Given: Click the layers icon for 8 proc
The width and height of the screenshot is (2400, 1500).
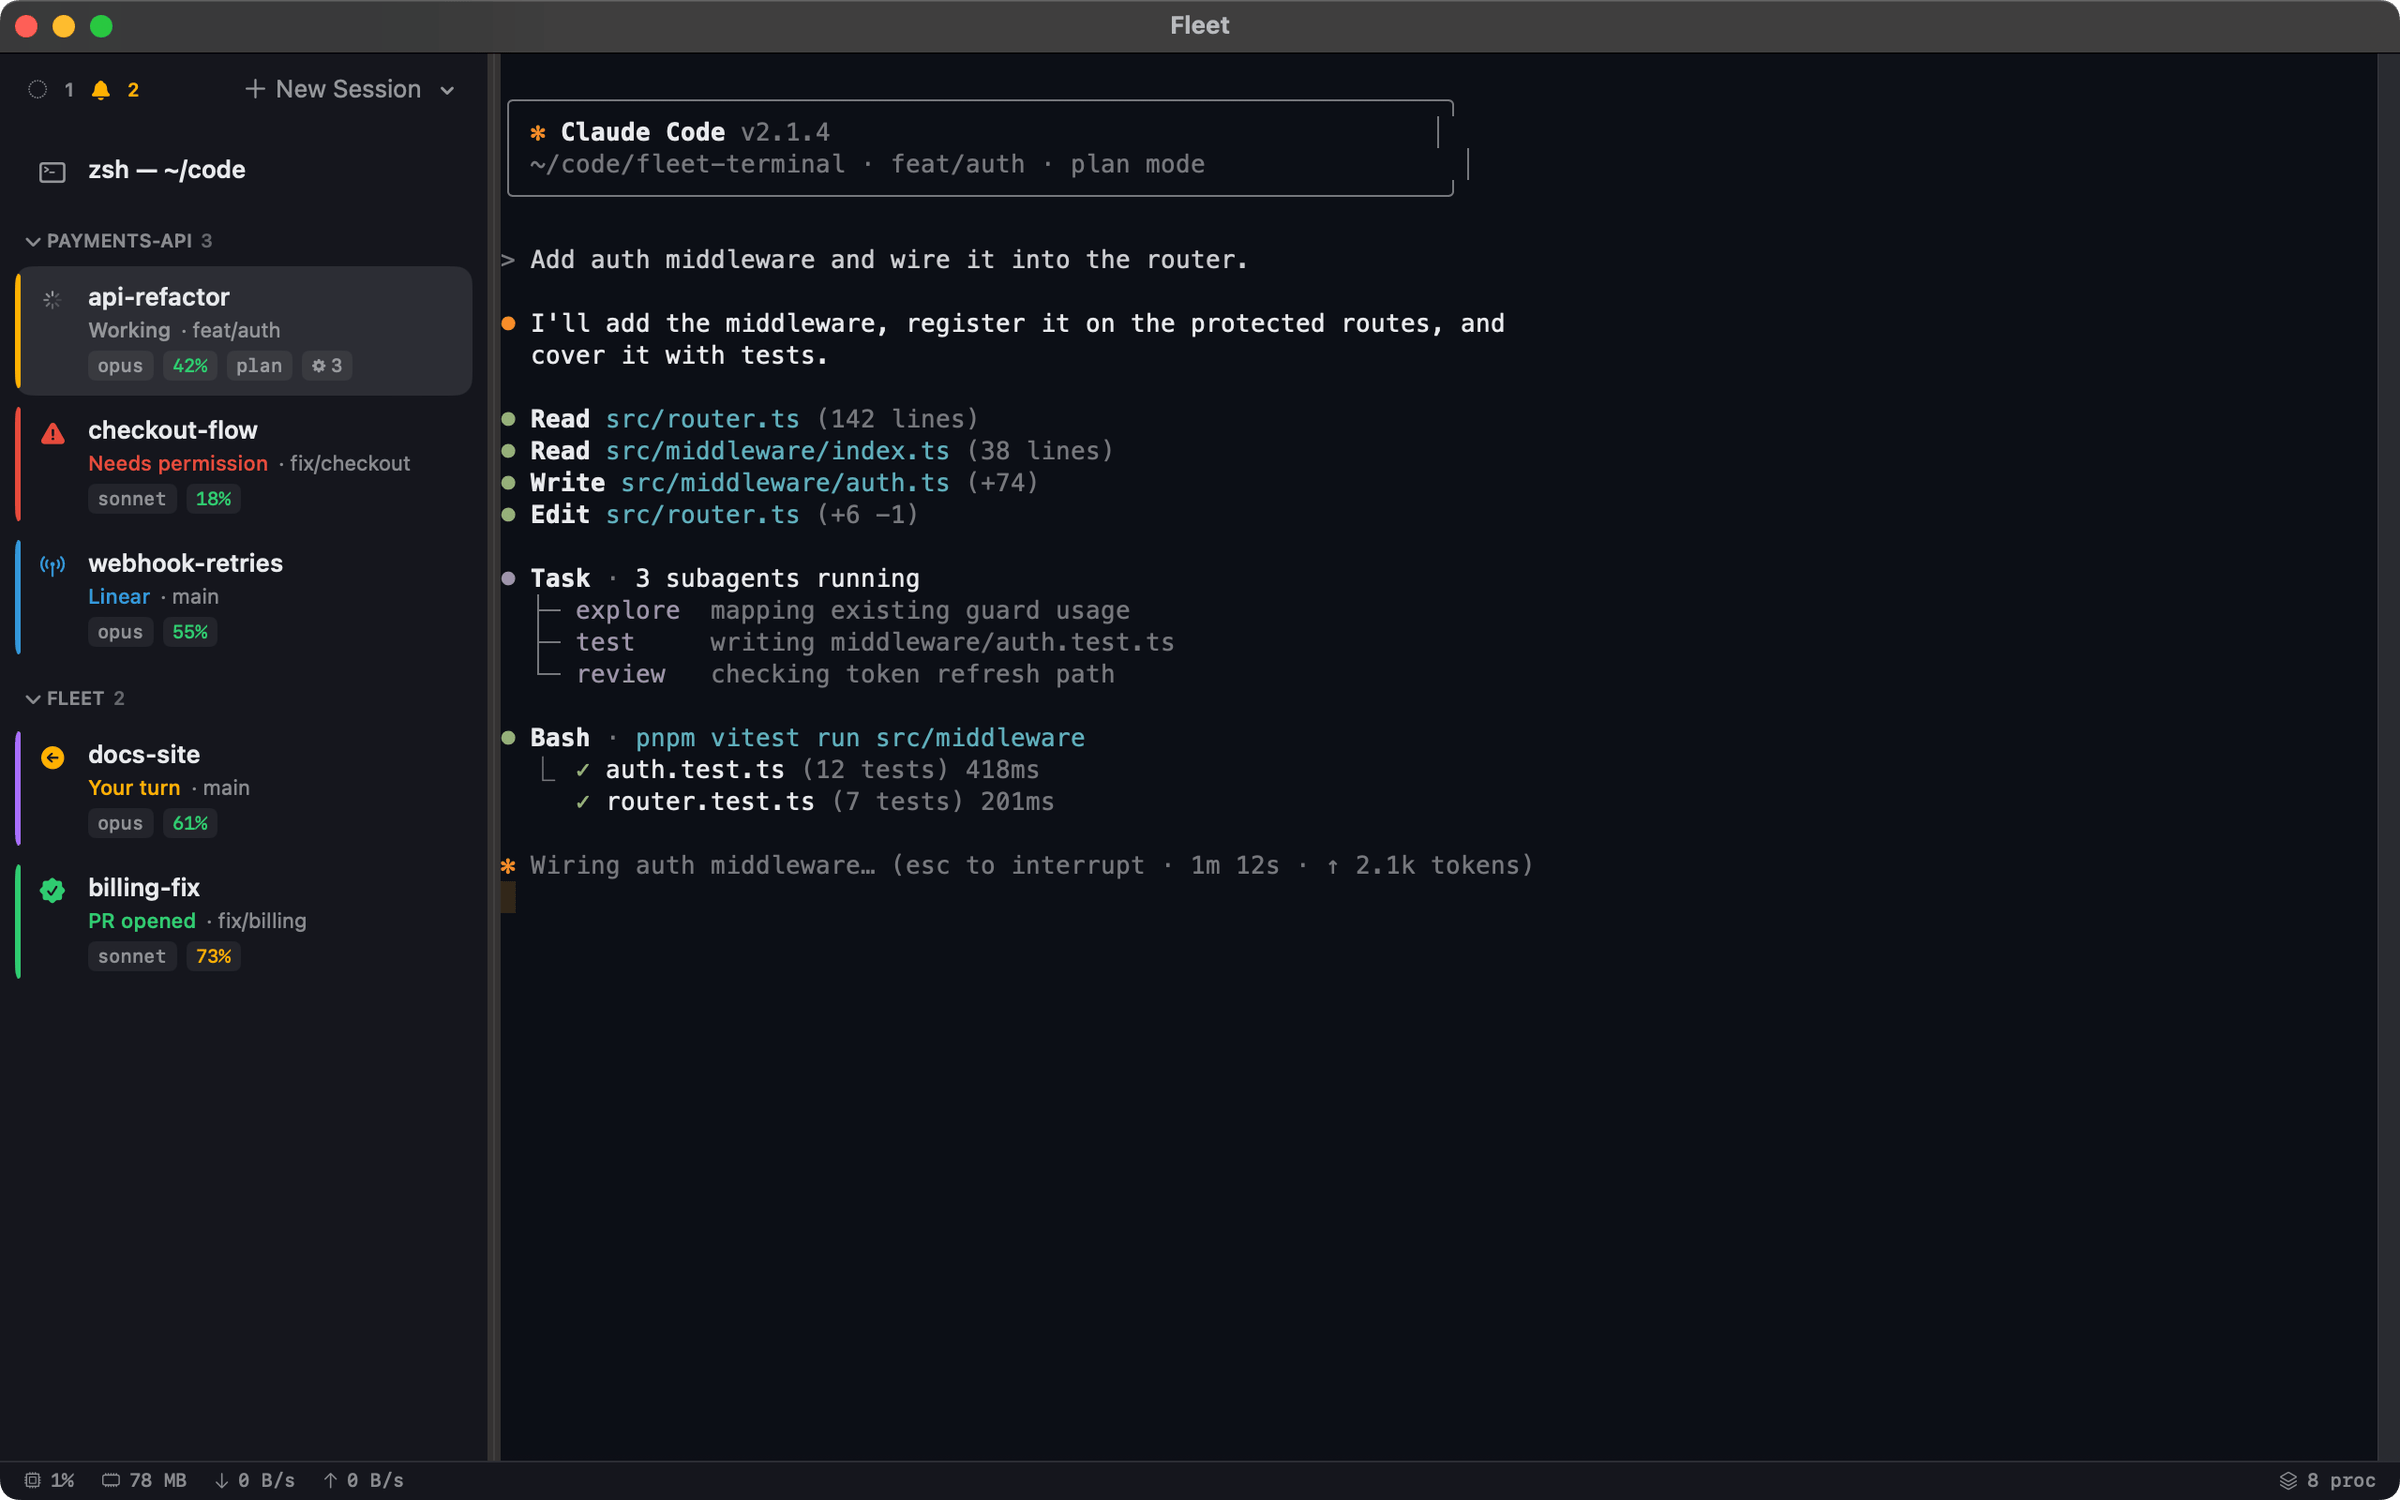Looking at the screenshot, I should [x=2288, y=1481].
